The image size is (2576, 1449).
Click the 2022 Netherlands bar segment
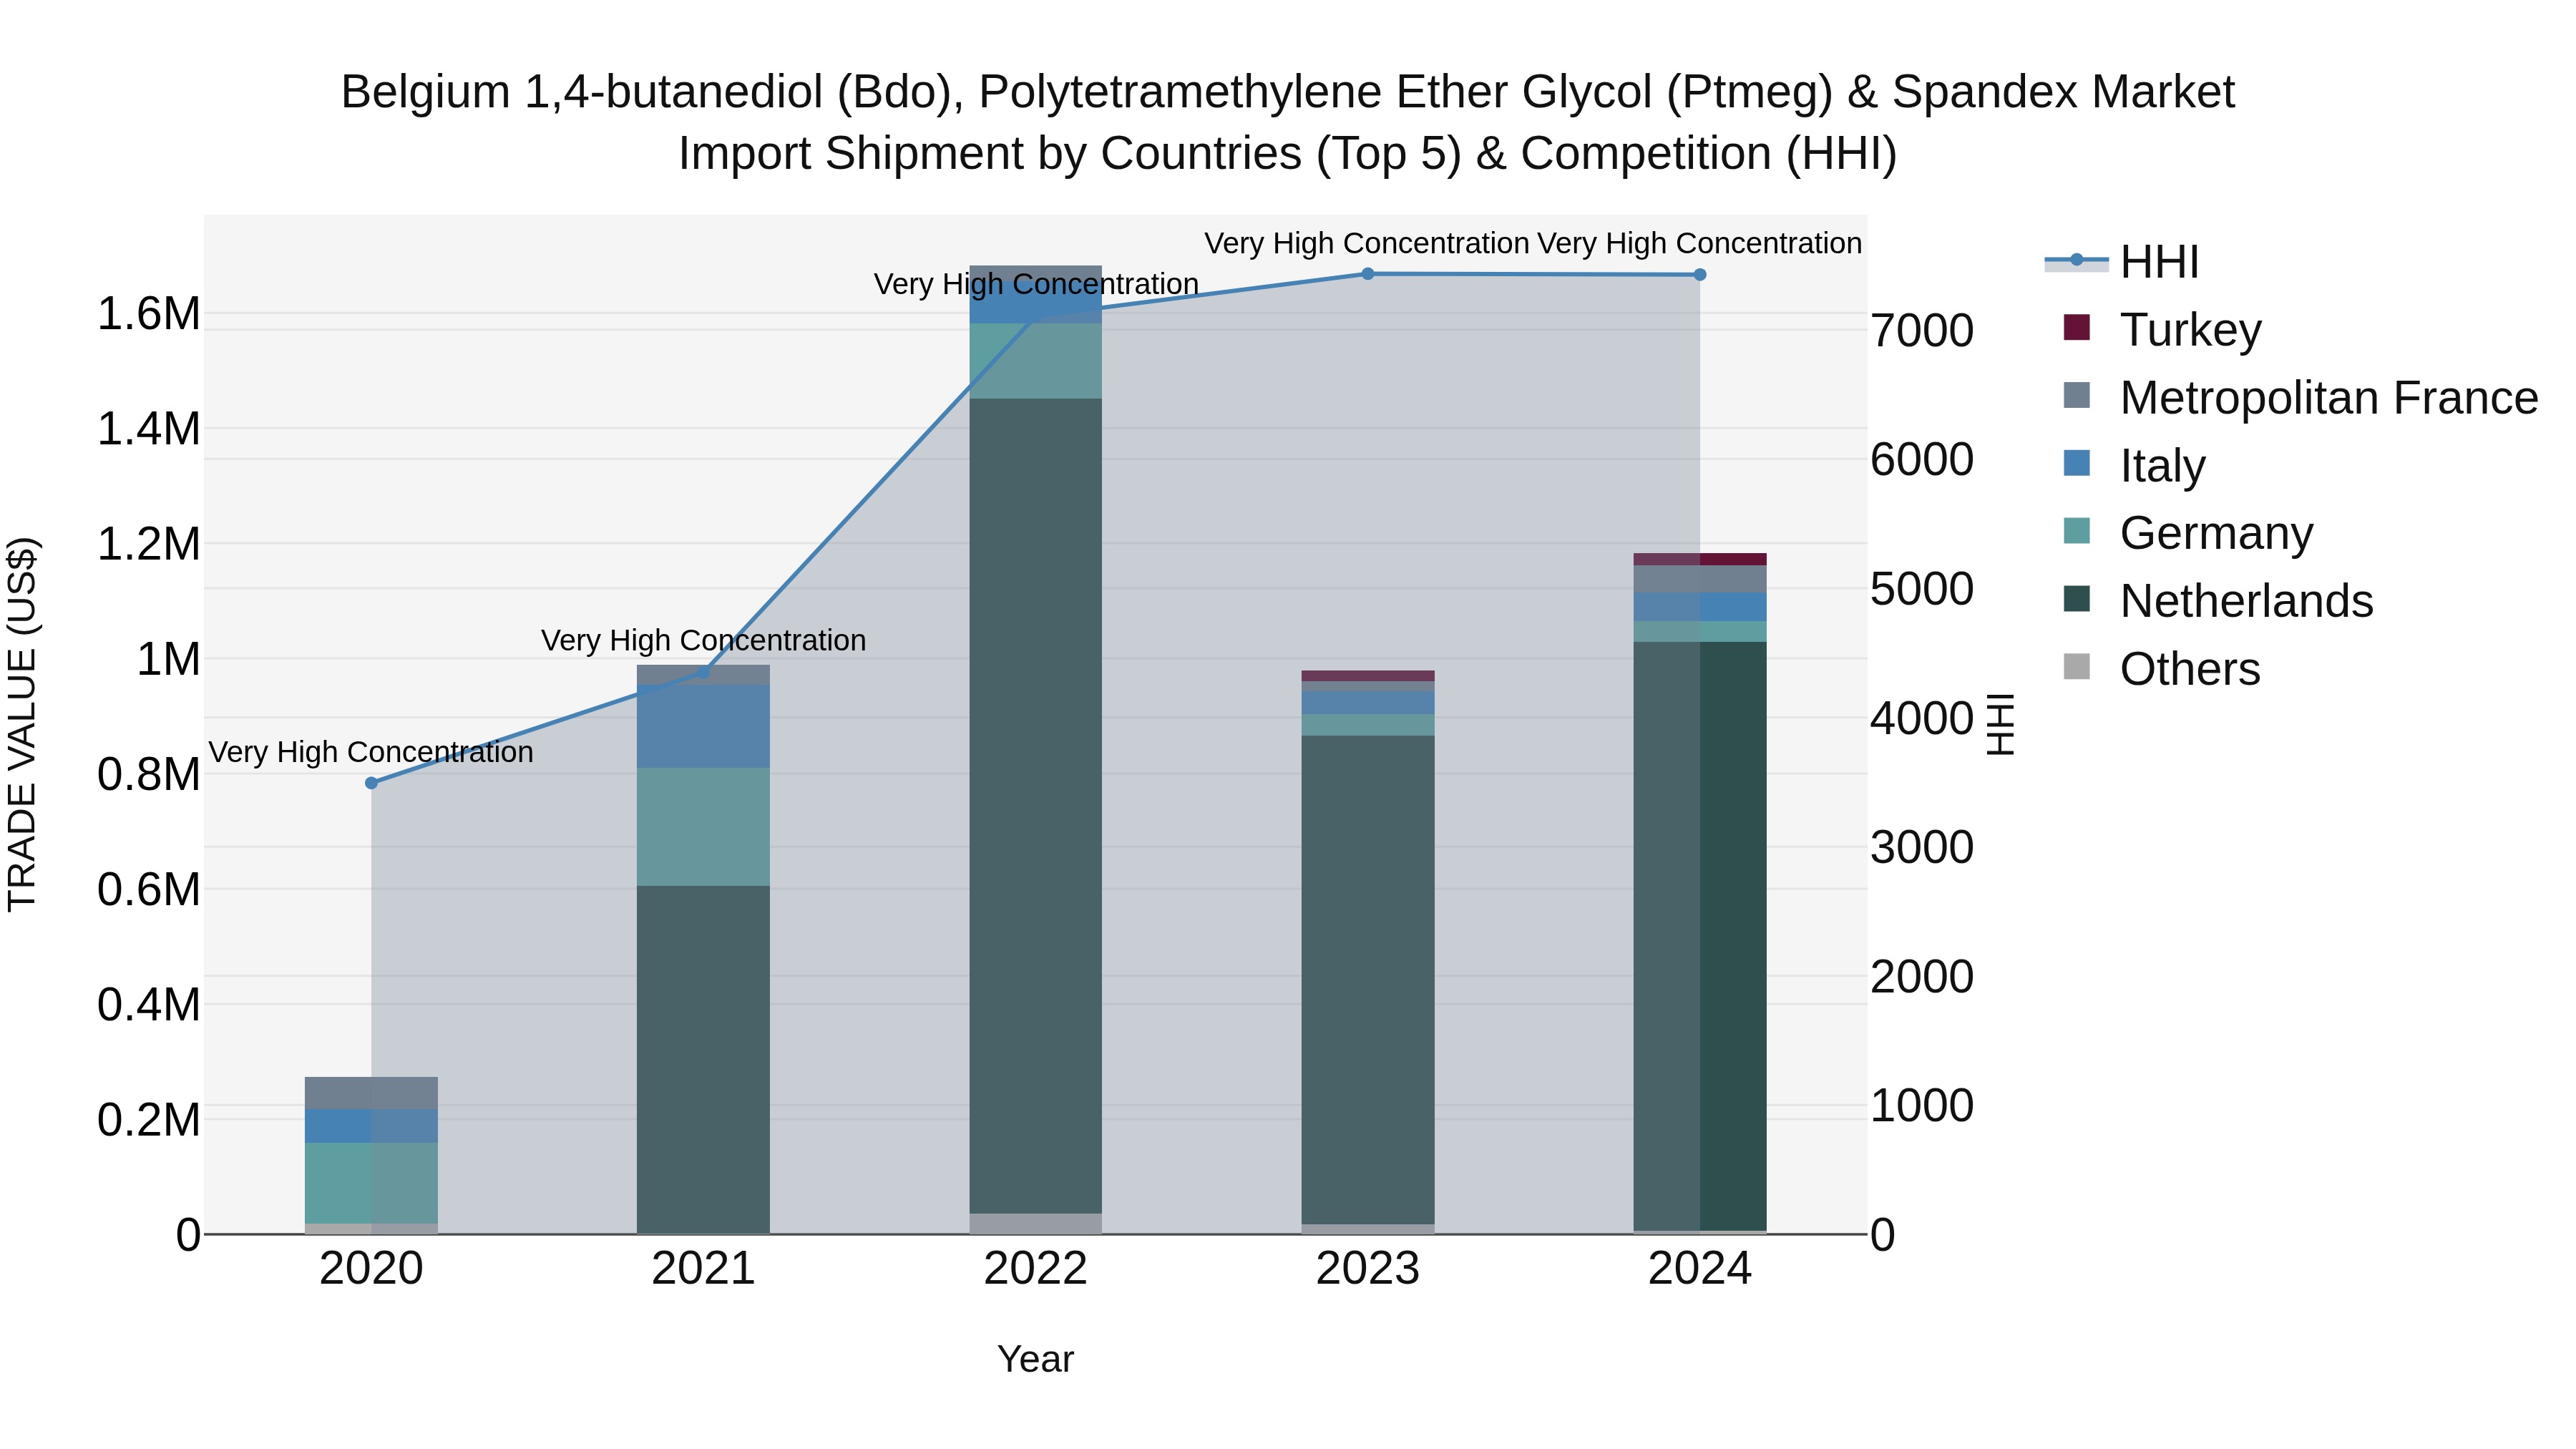1035,805
